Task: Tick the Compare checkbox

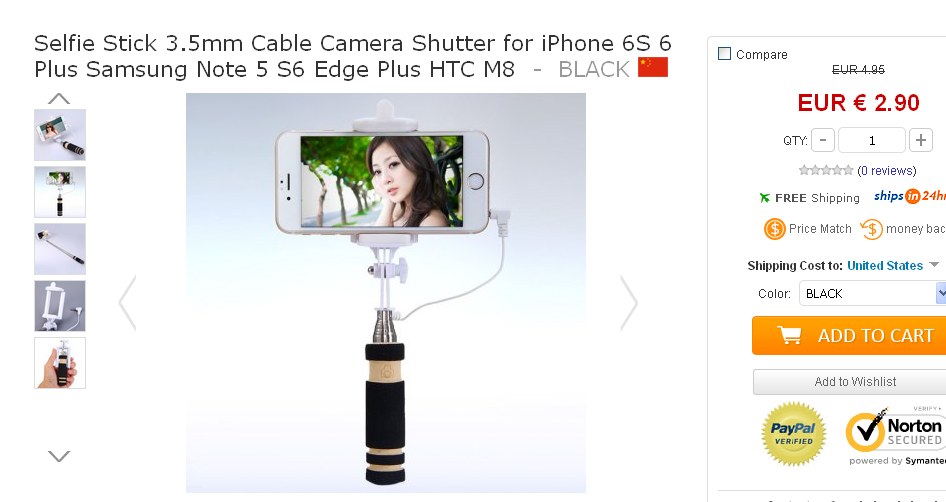Action: coord(724,54)
